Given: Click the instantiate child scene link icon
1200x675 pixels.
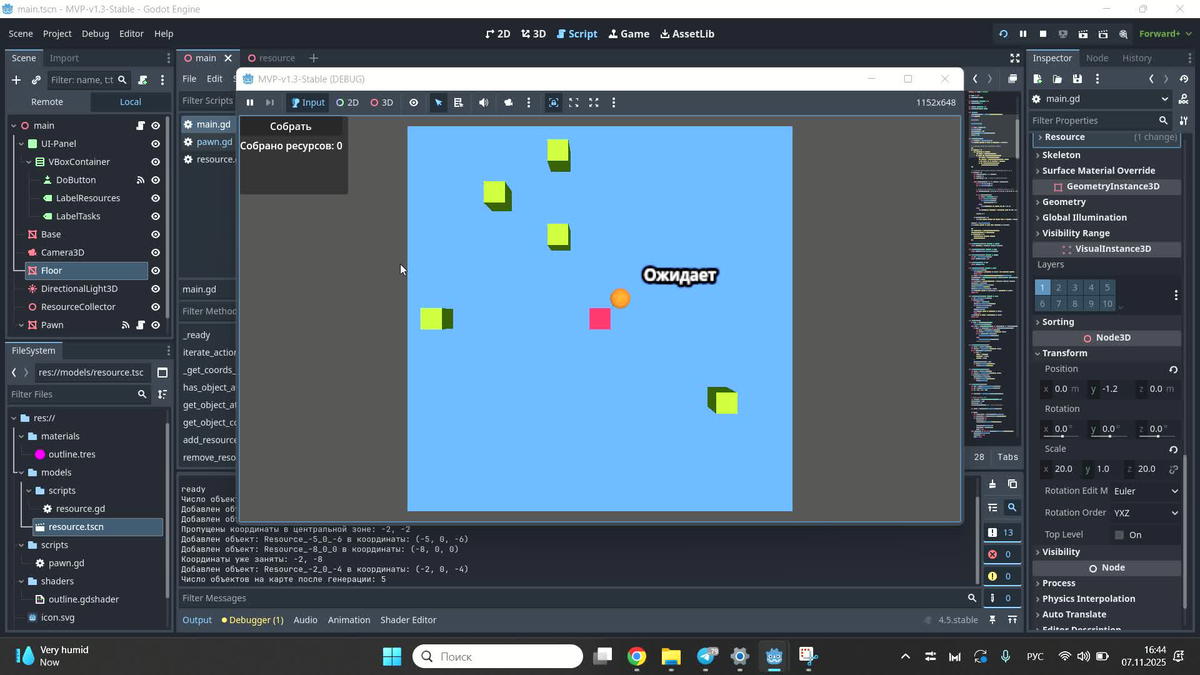Looking at the screenshot, I should coord(36,80).
